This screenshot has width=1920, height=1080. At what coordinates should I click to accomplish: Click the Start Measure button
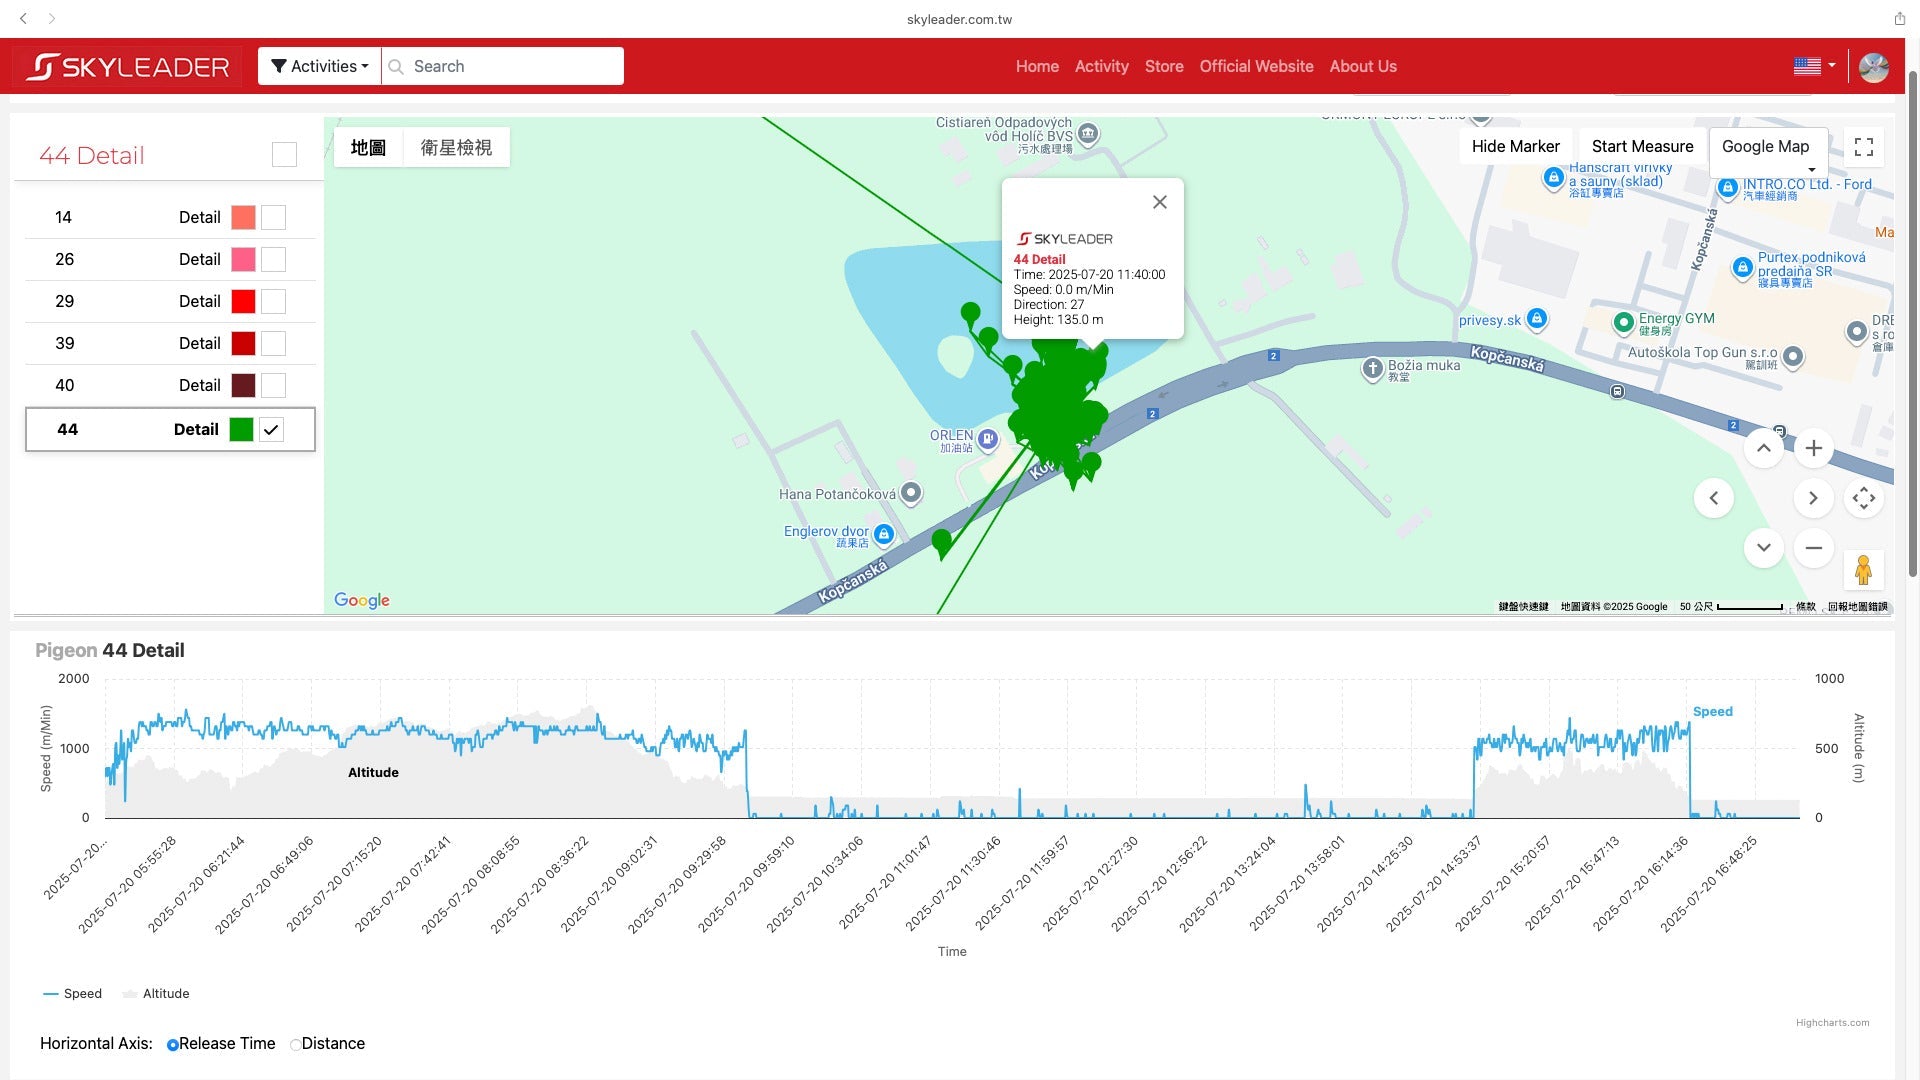1641,147
